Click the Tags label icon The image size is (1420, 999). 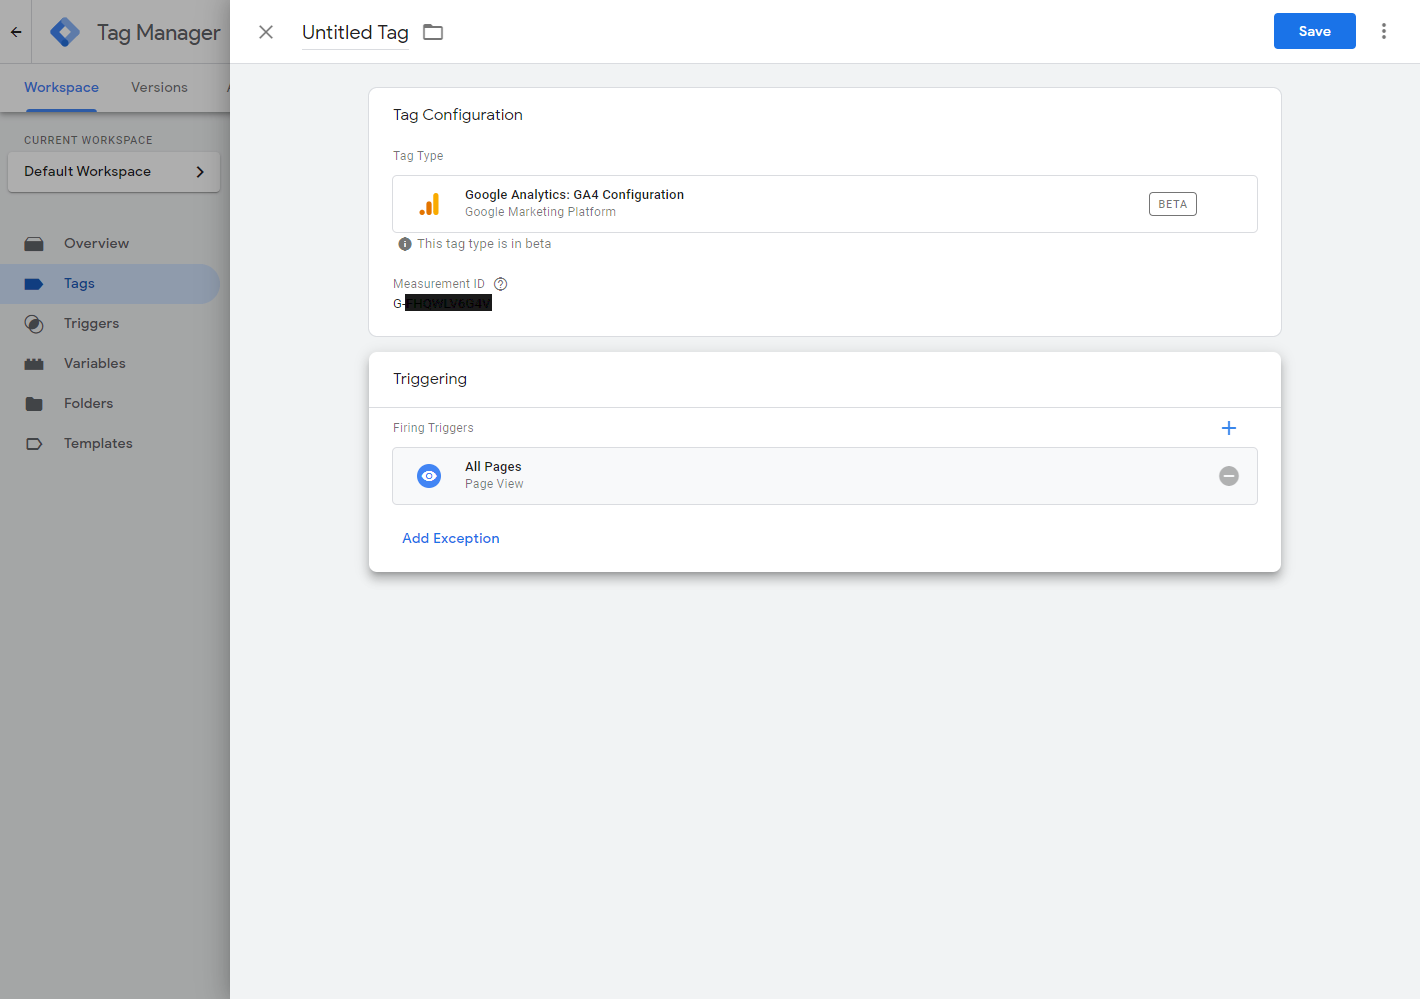coord(34,284)
